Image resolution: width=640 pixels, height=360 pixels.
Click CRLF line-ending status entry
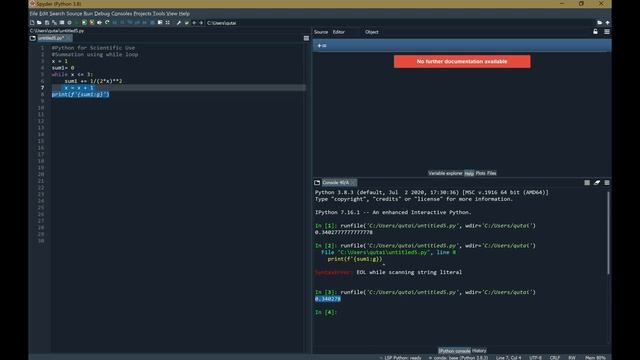click(555, 358)
